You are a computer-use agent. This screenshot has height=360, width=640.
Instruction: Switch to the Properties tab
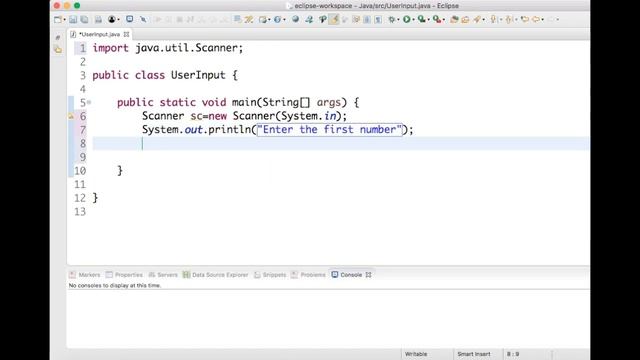pos(124,275)
